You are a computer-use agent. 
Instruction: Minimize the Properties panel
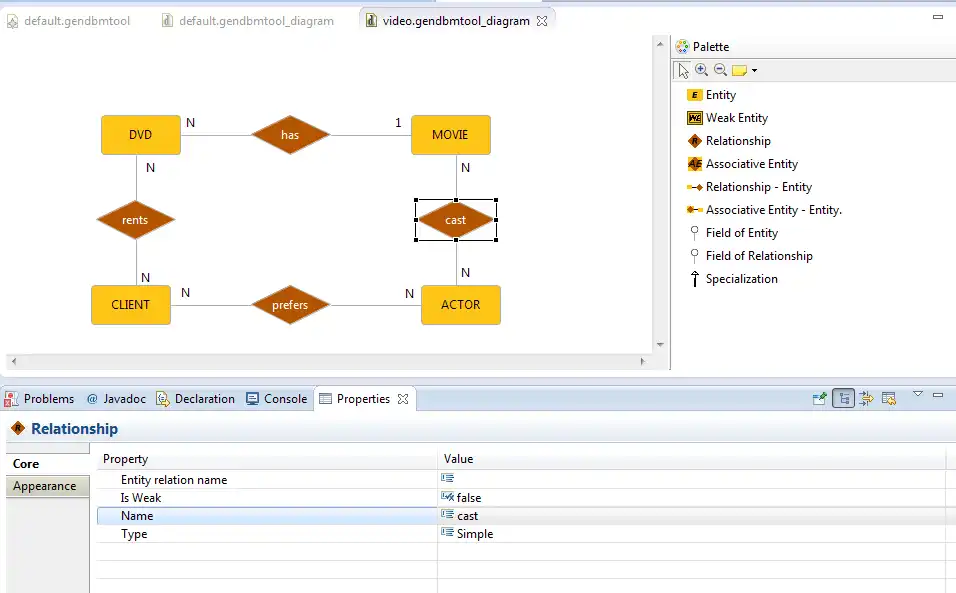938,395
